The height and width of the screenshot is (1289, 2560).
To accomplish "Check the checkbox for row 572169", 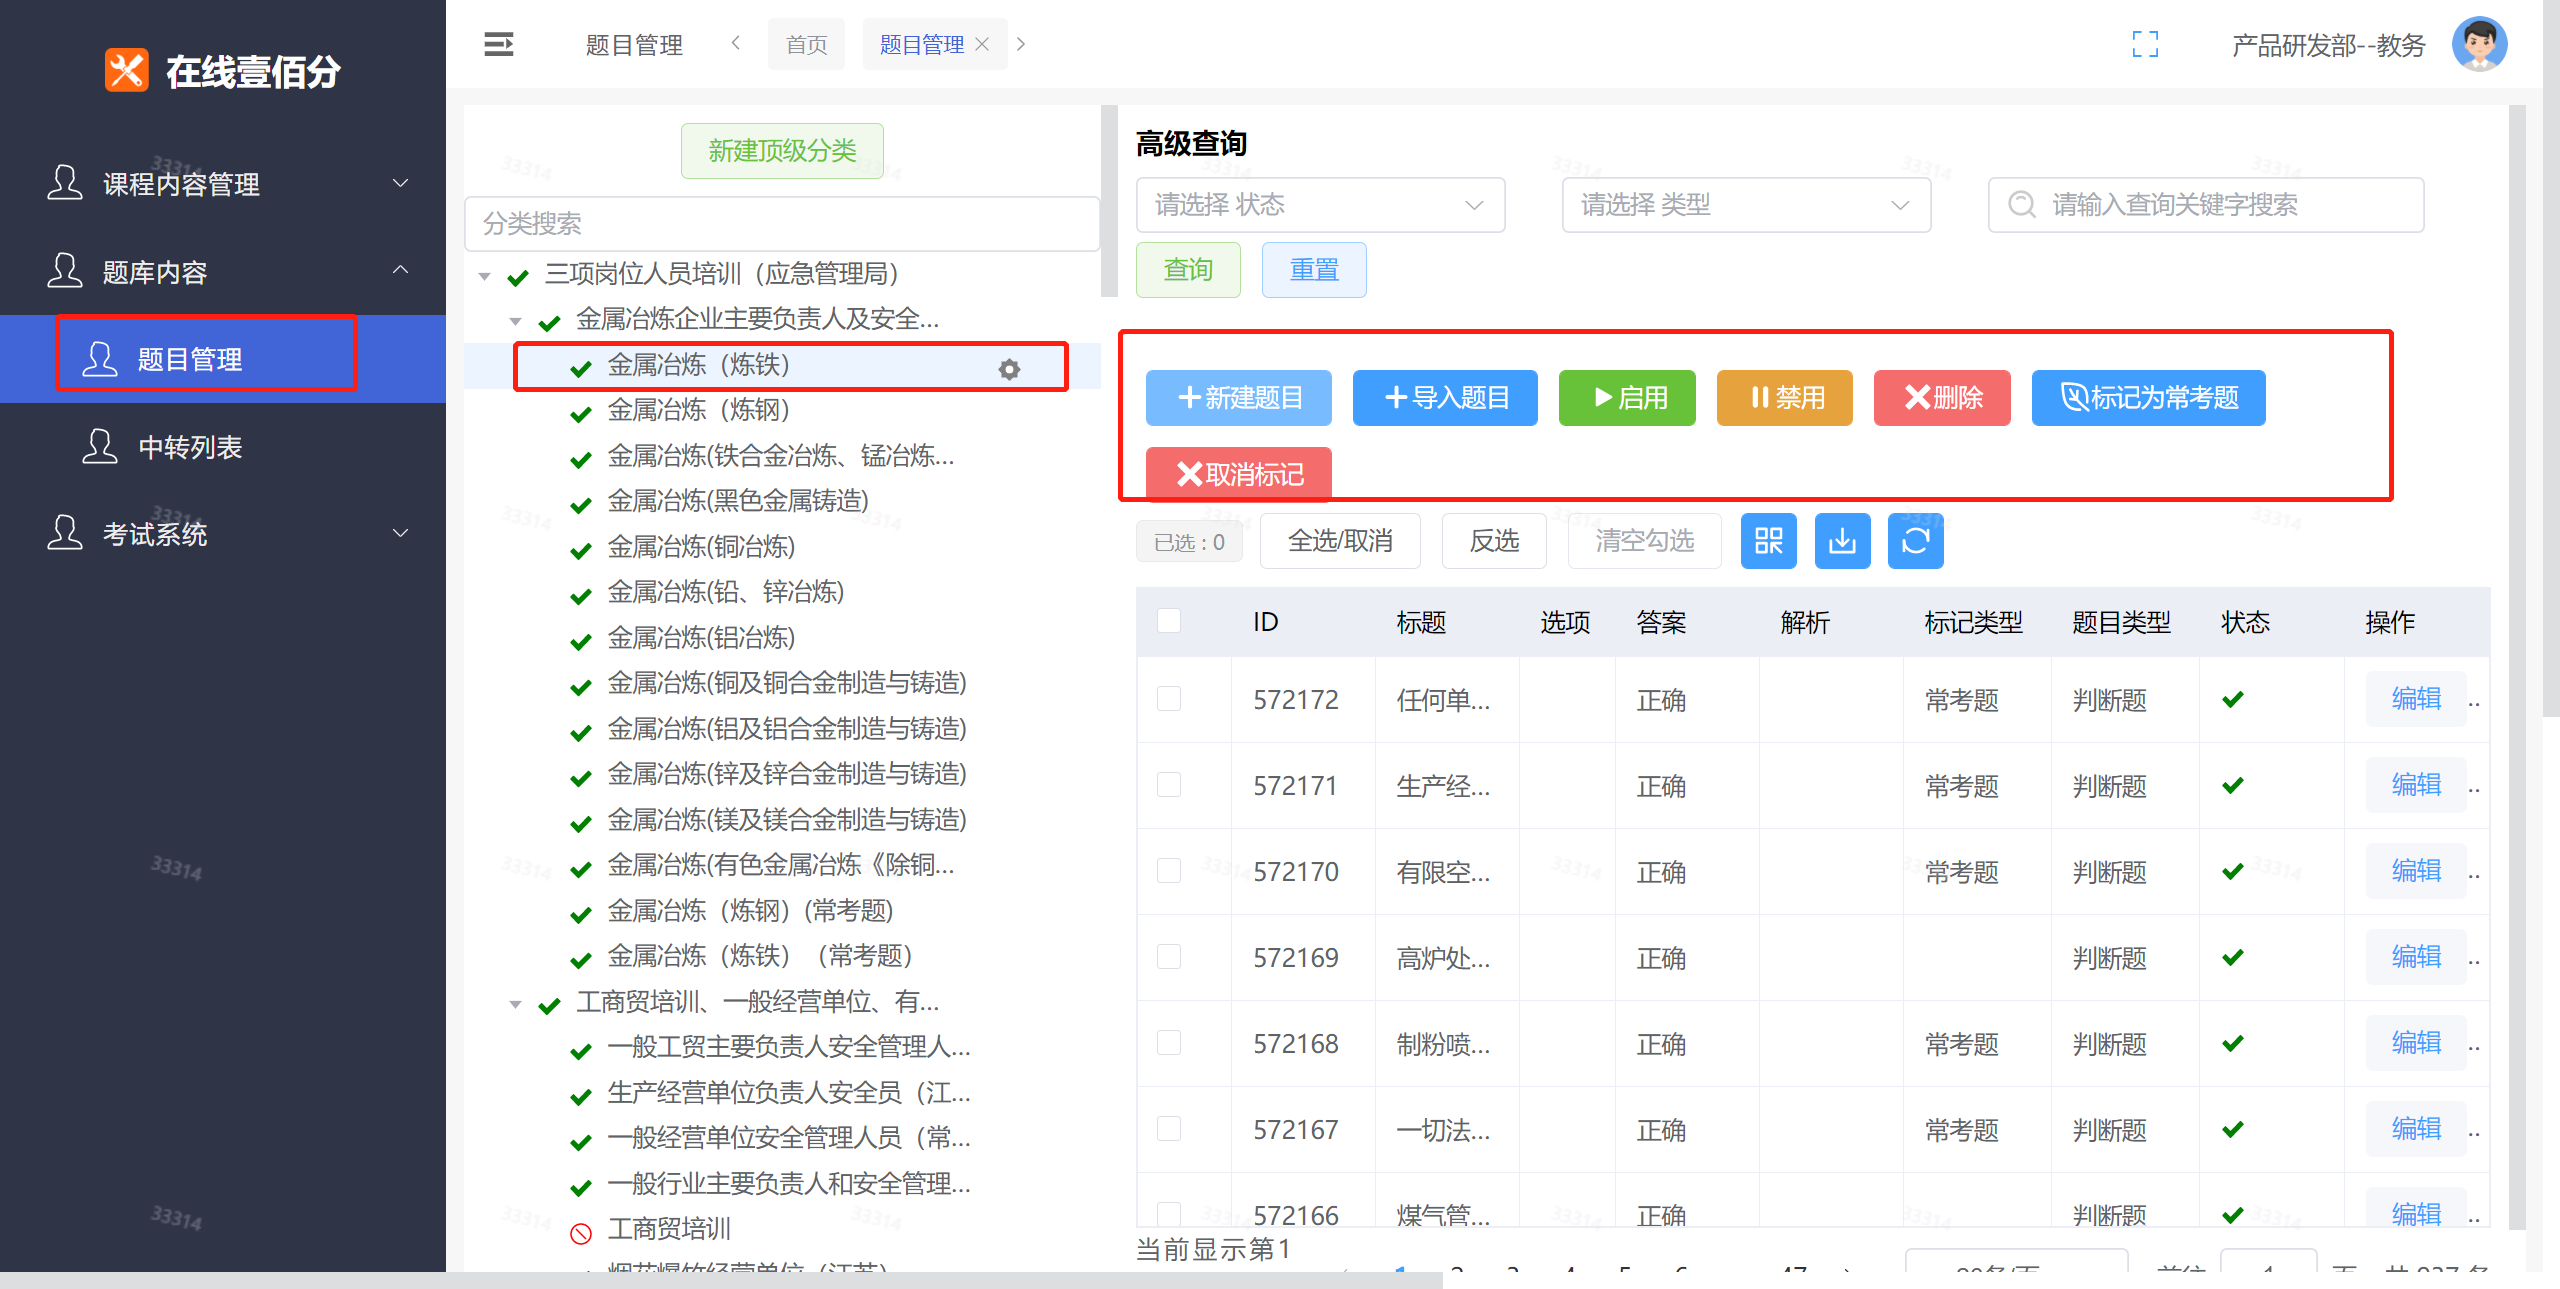I will 1168,956.
